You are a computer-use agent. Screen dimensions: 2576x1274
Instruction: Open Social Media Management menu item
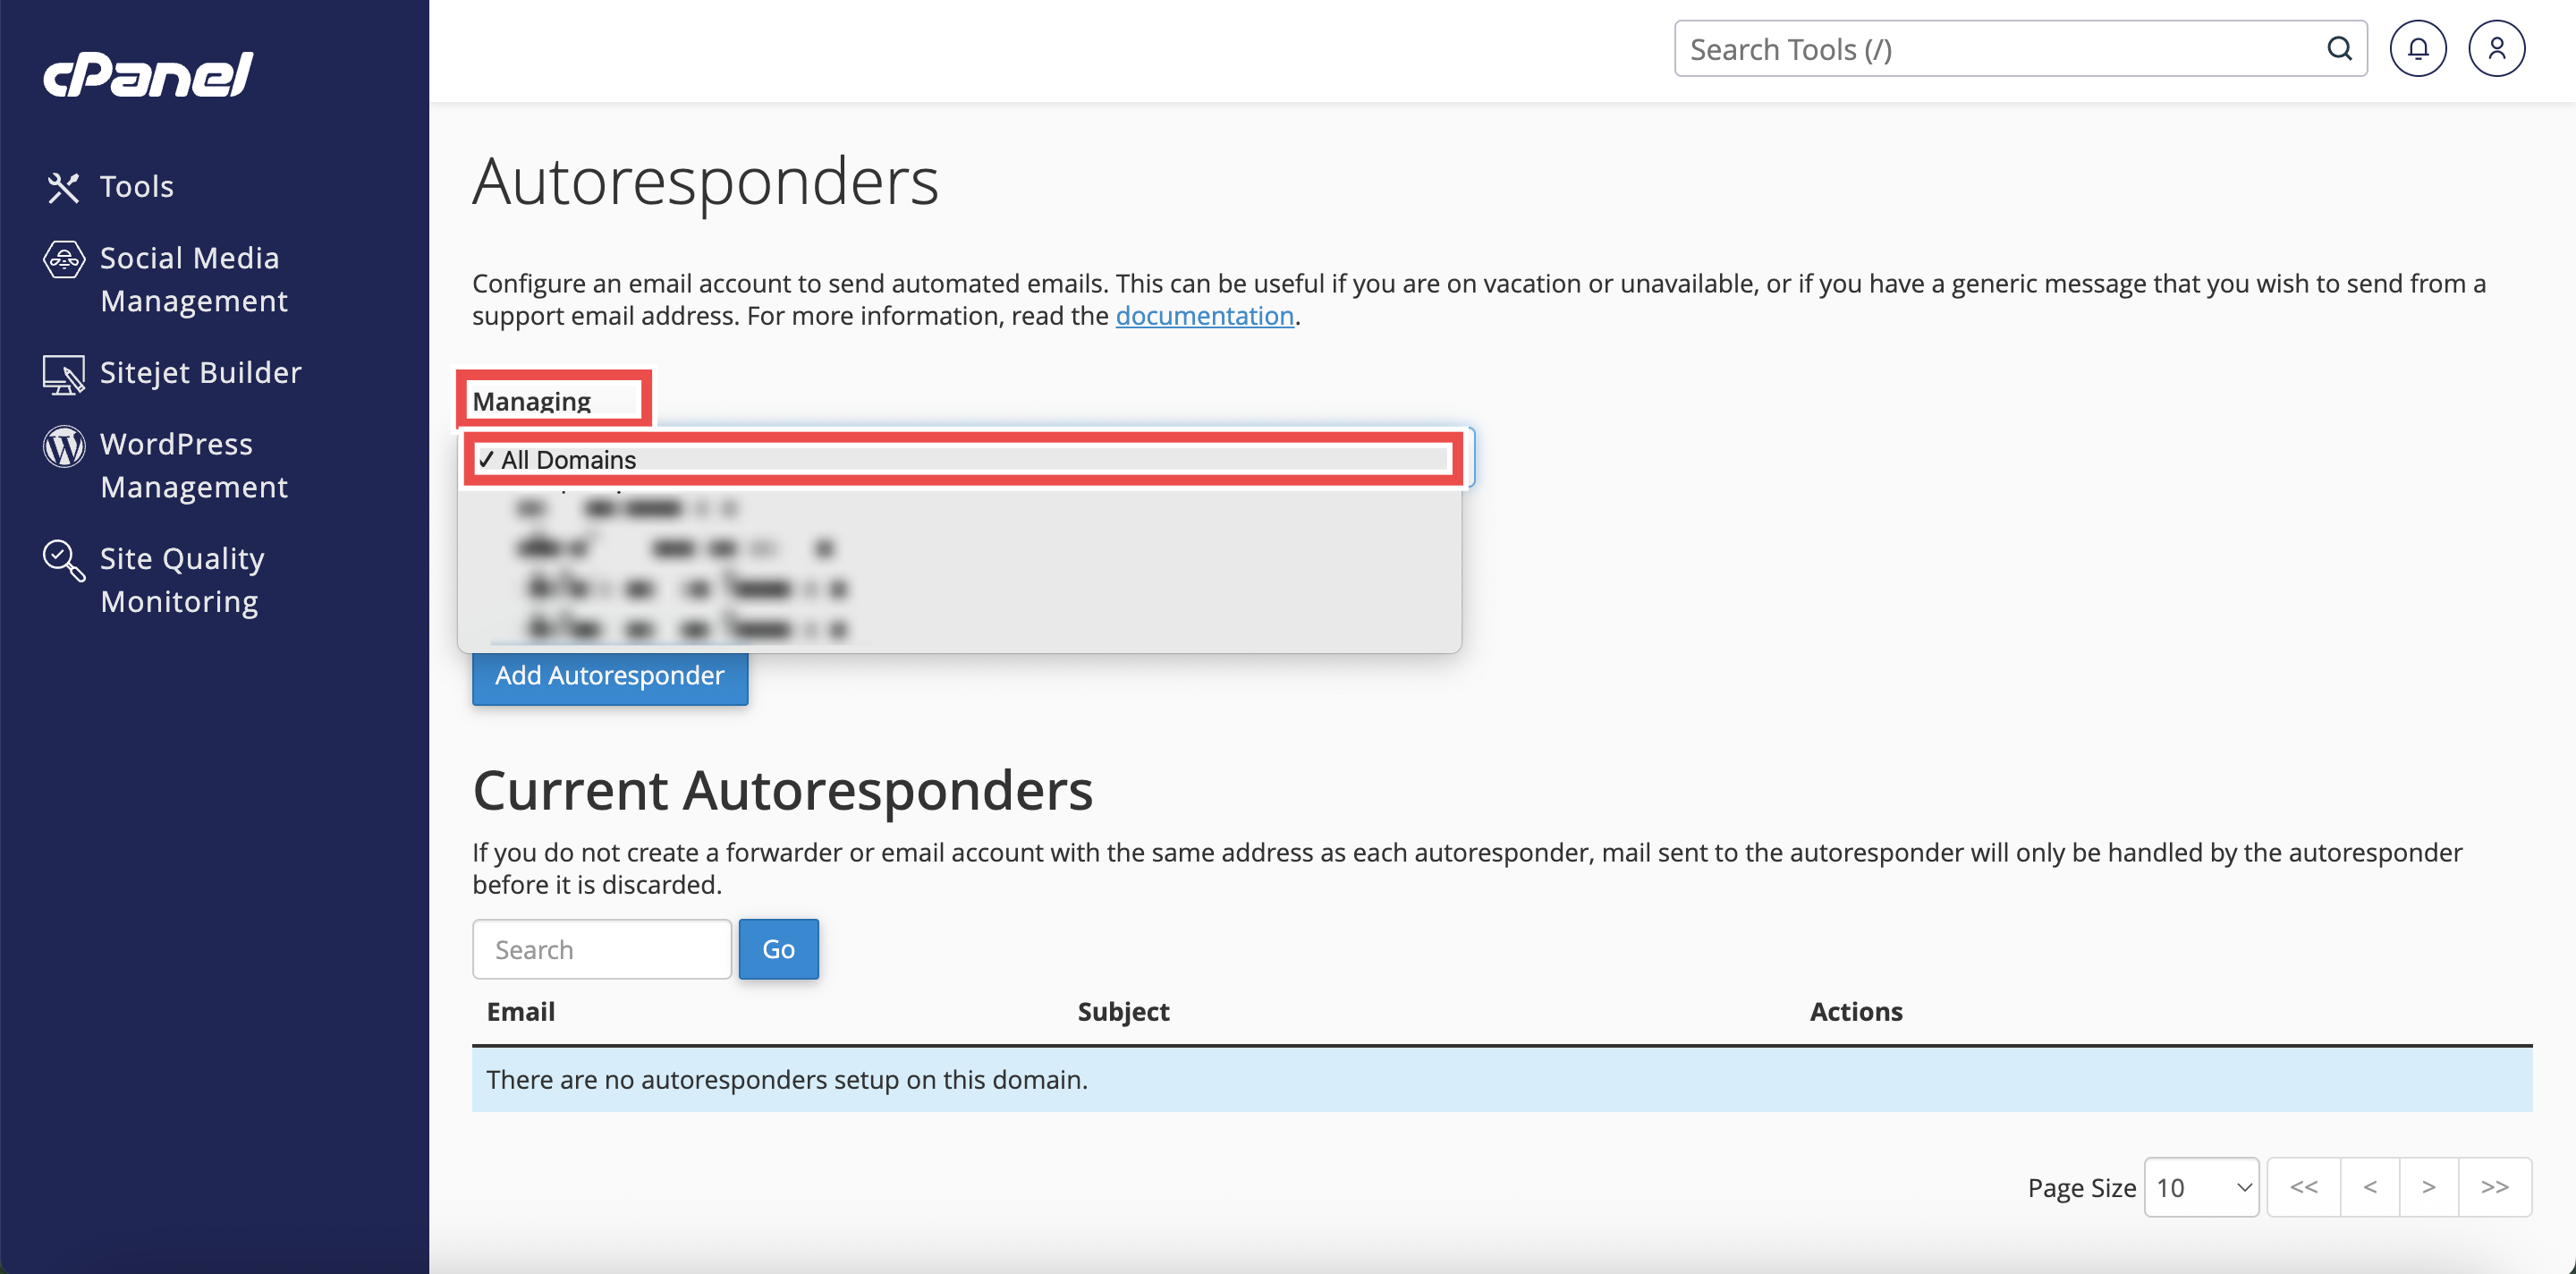pos(193,279)
